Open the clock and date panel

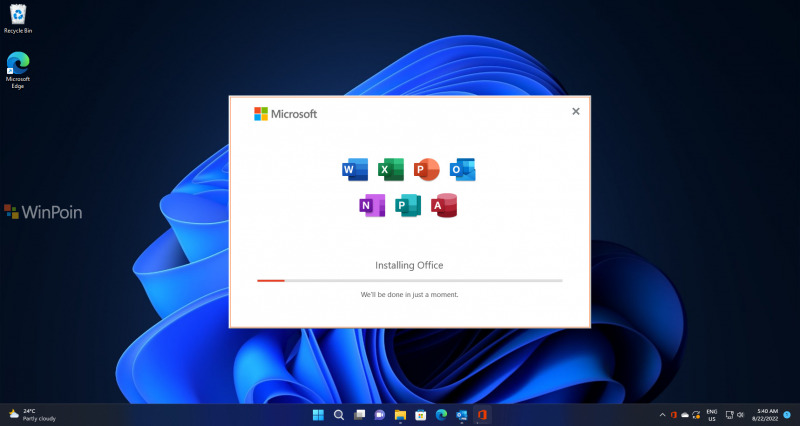click(767, 414)
